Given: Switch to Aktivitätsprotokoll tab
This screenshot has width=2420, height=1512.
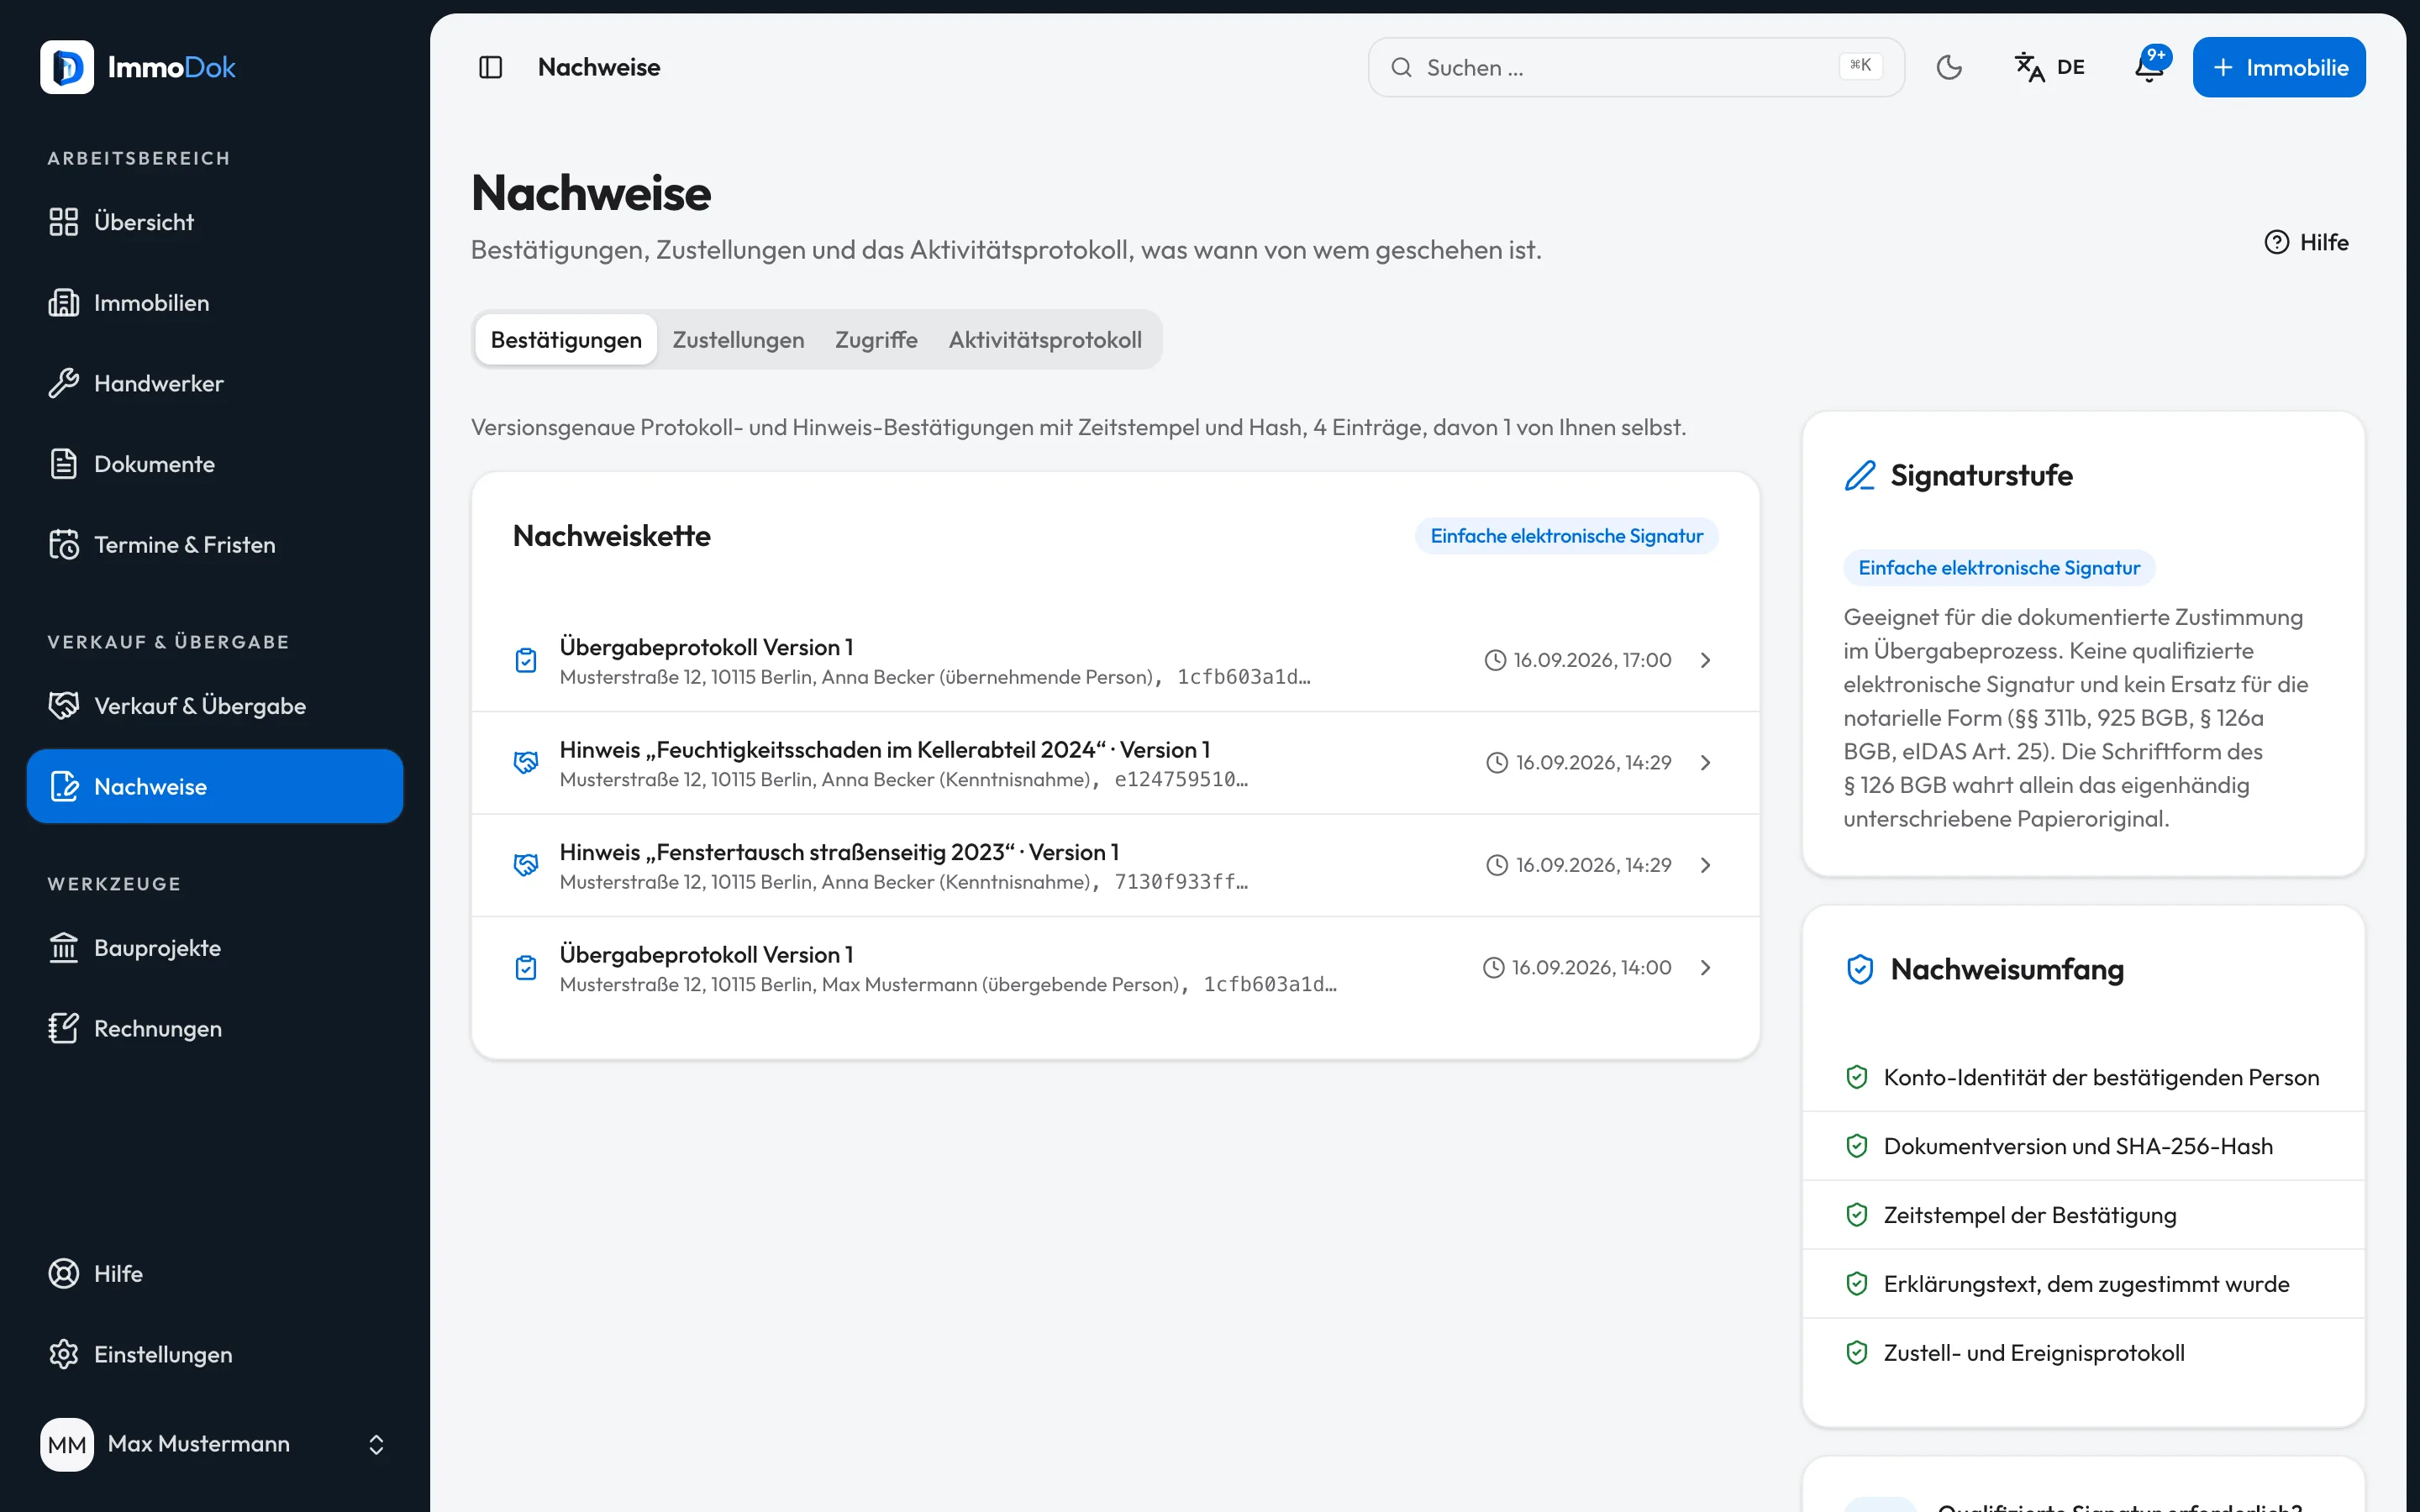Looking at the screenshot, I should (x=1045, y=339).
